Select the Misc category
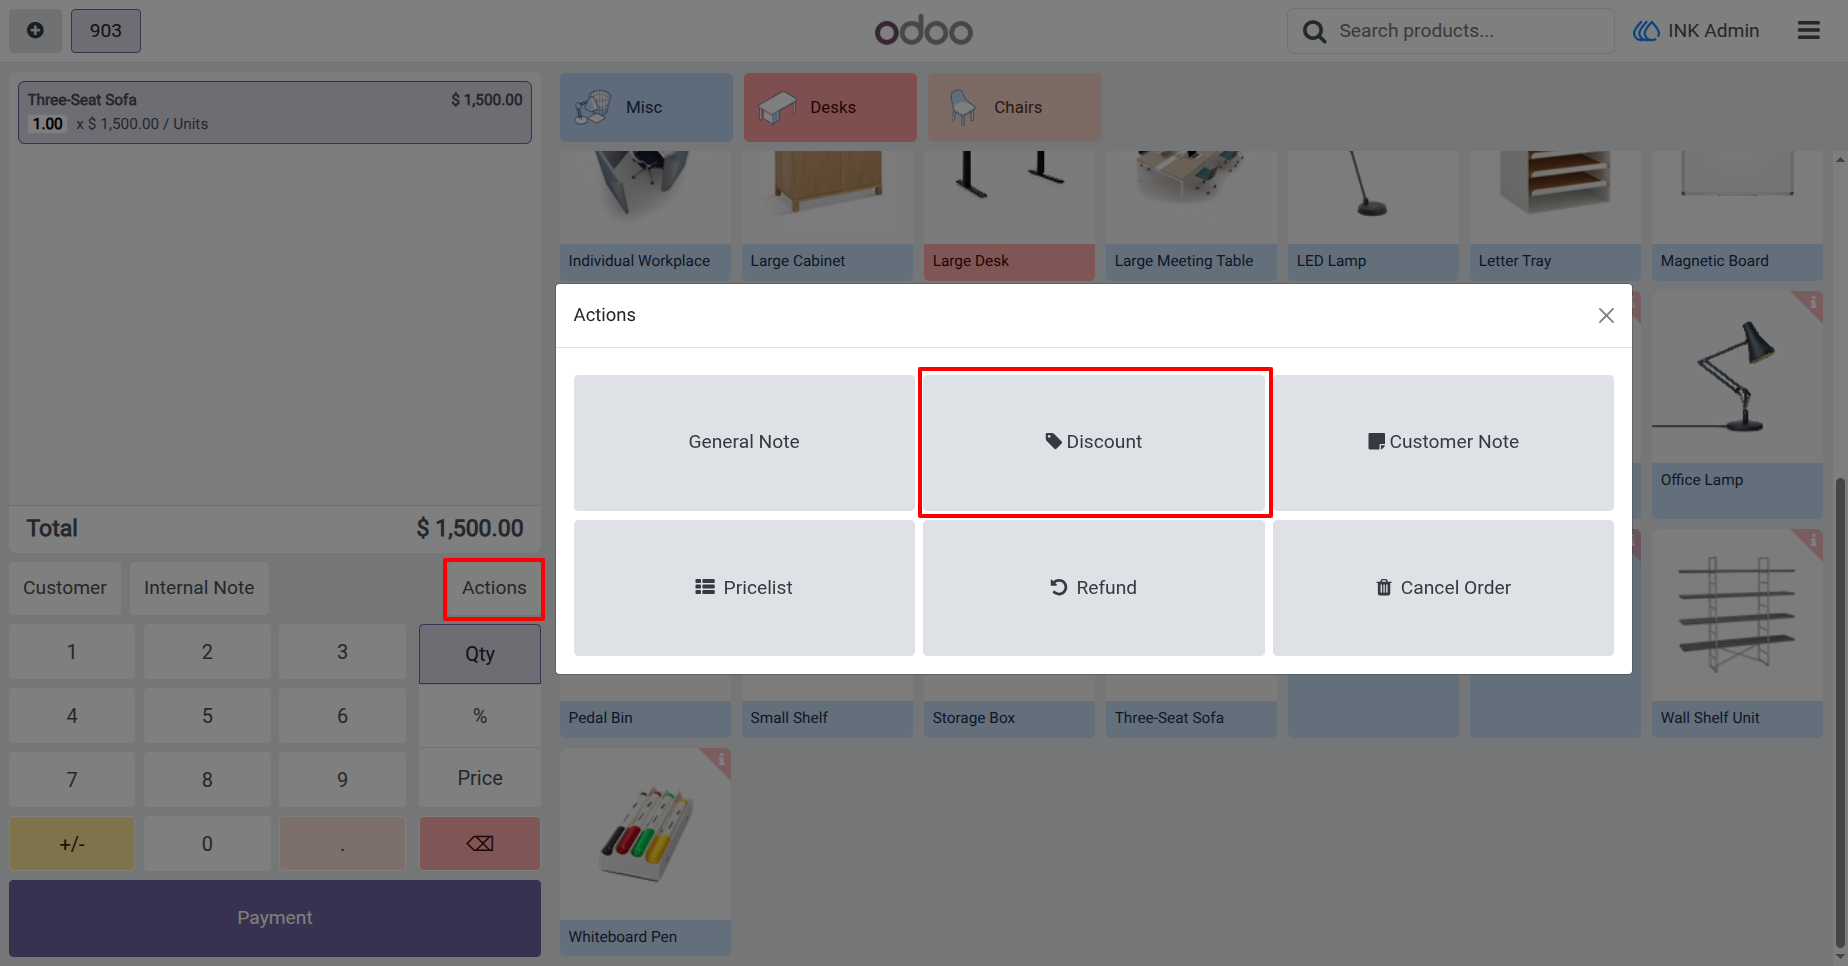 click(646, 107)
